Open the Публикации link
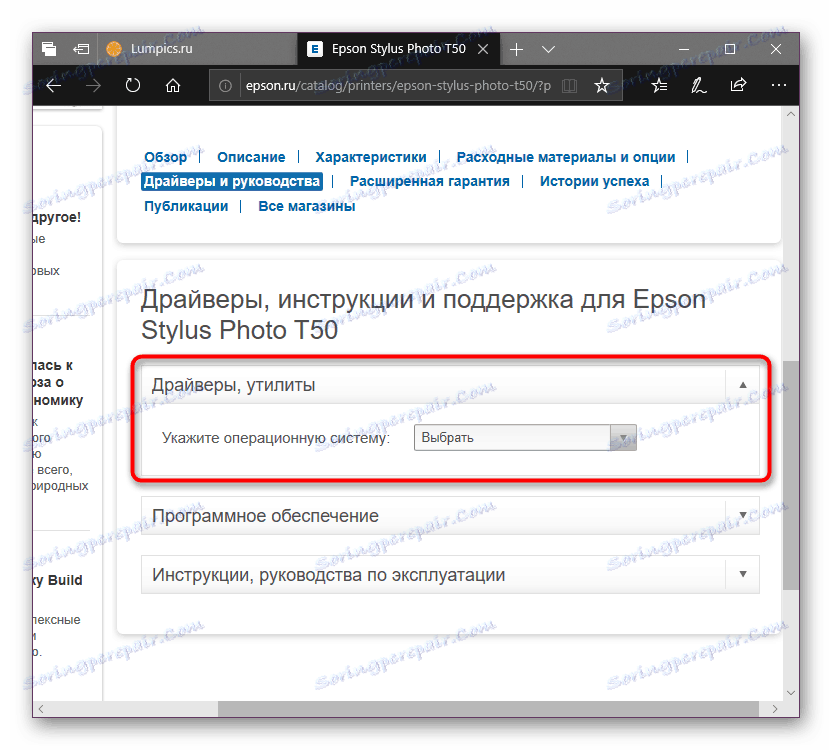 point(186,206)
